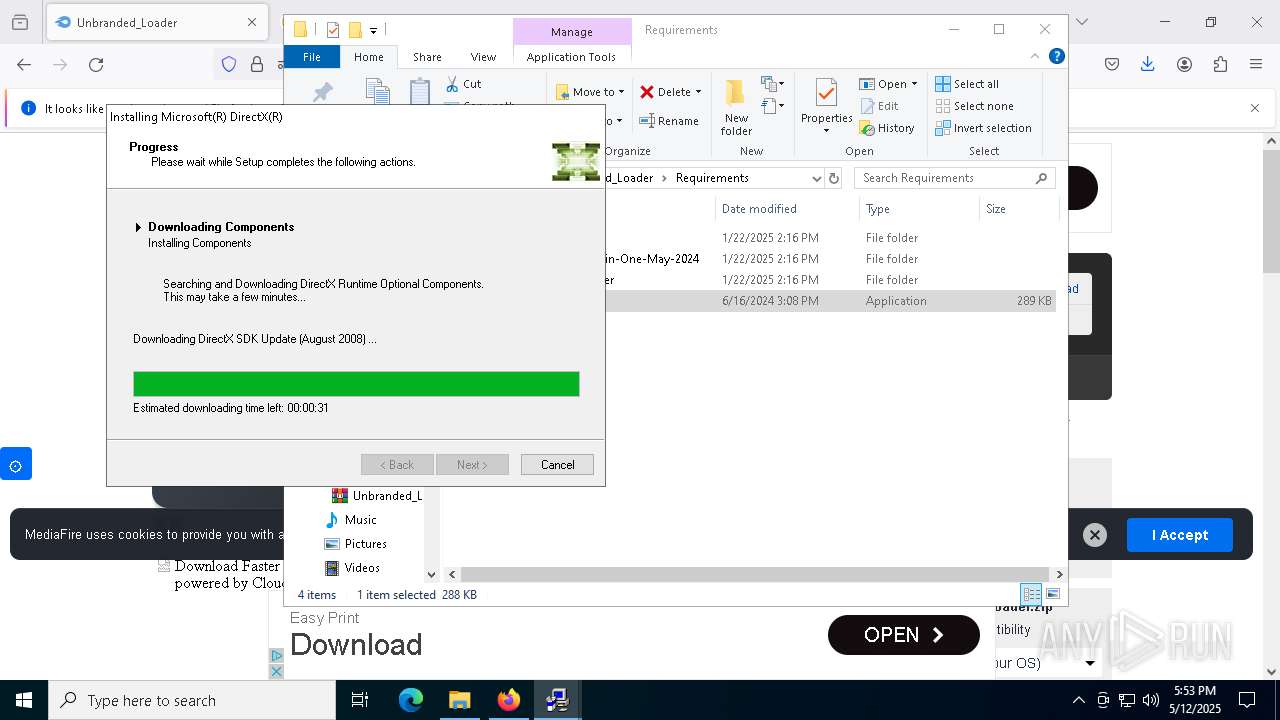The width and height of the screenshot is (1280, 720).
Task: Switch to the Home ribbon tab
Action: click(x=368, y=57)
